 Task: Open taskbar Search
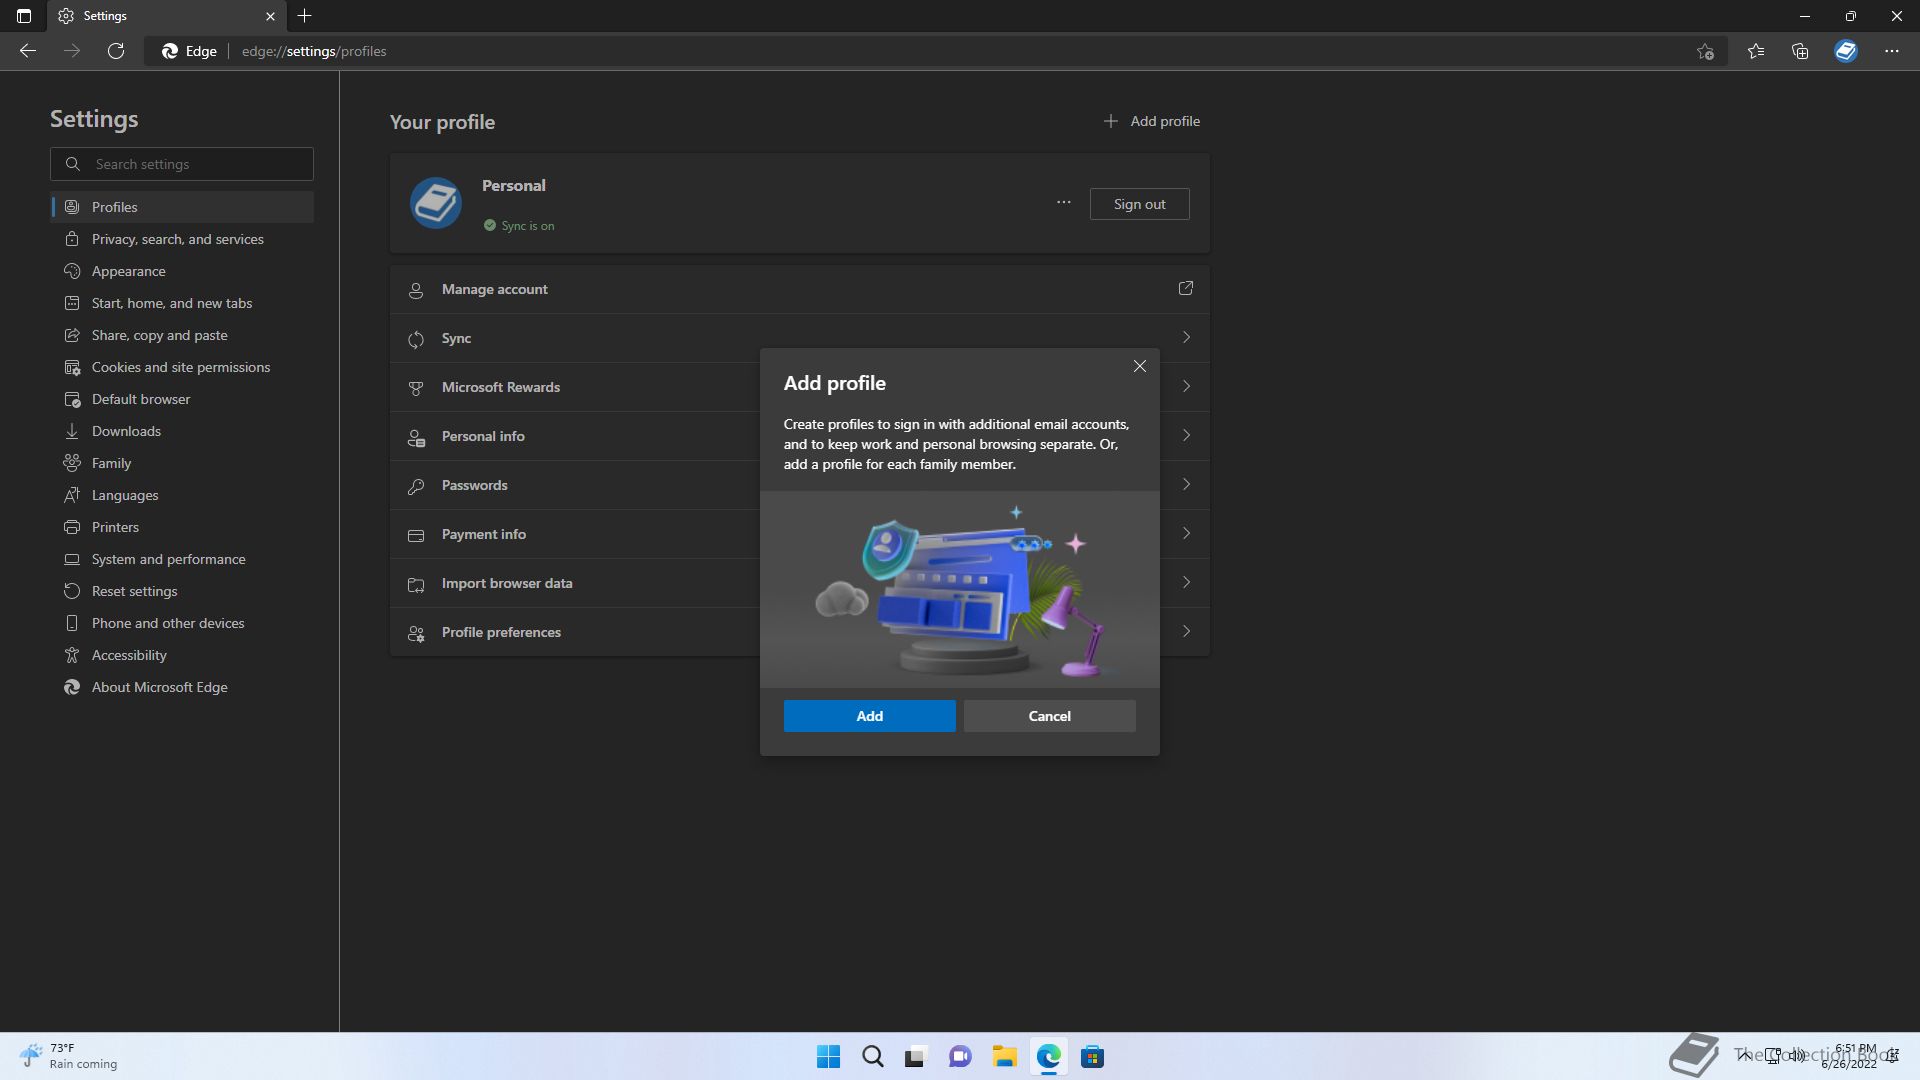click(872, 1057)
